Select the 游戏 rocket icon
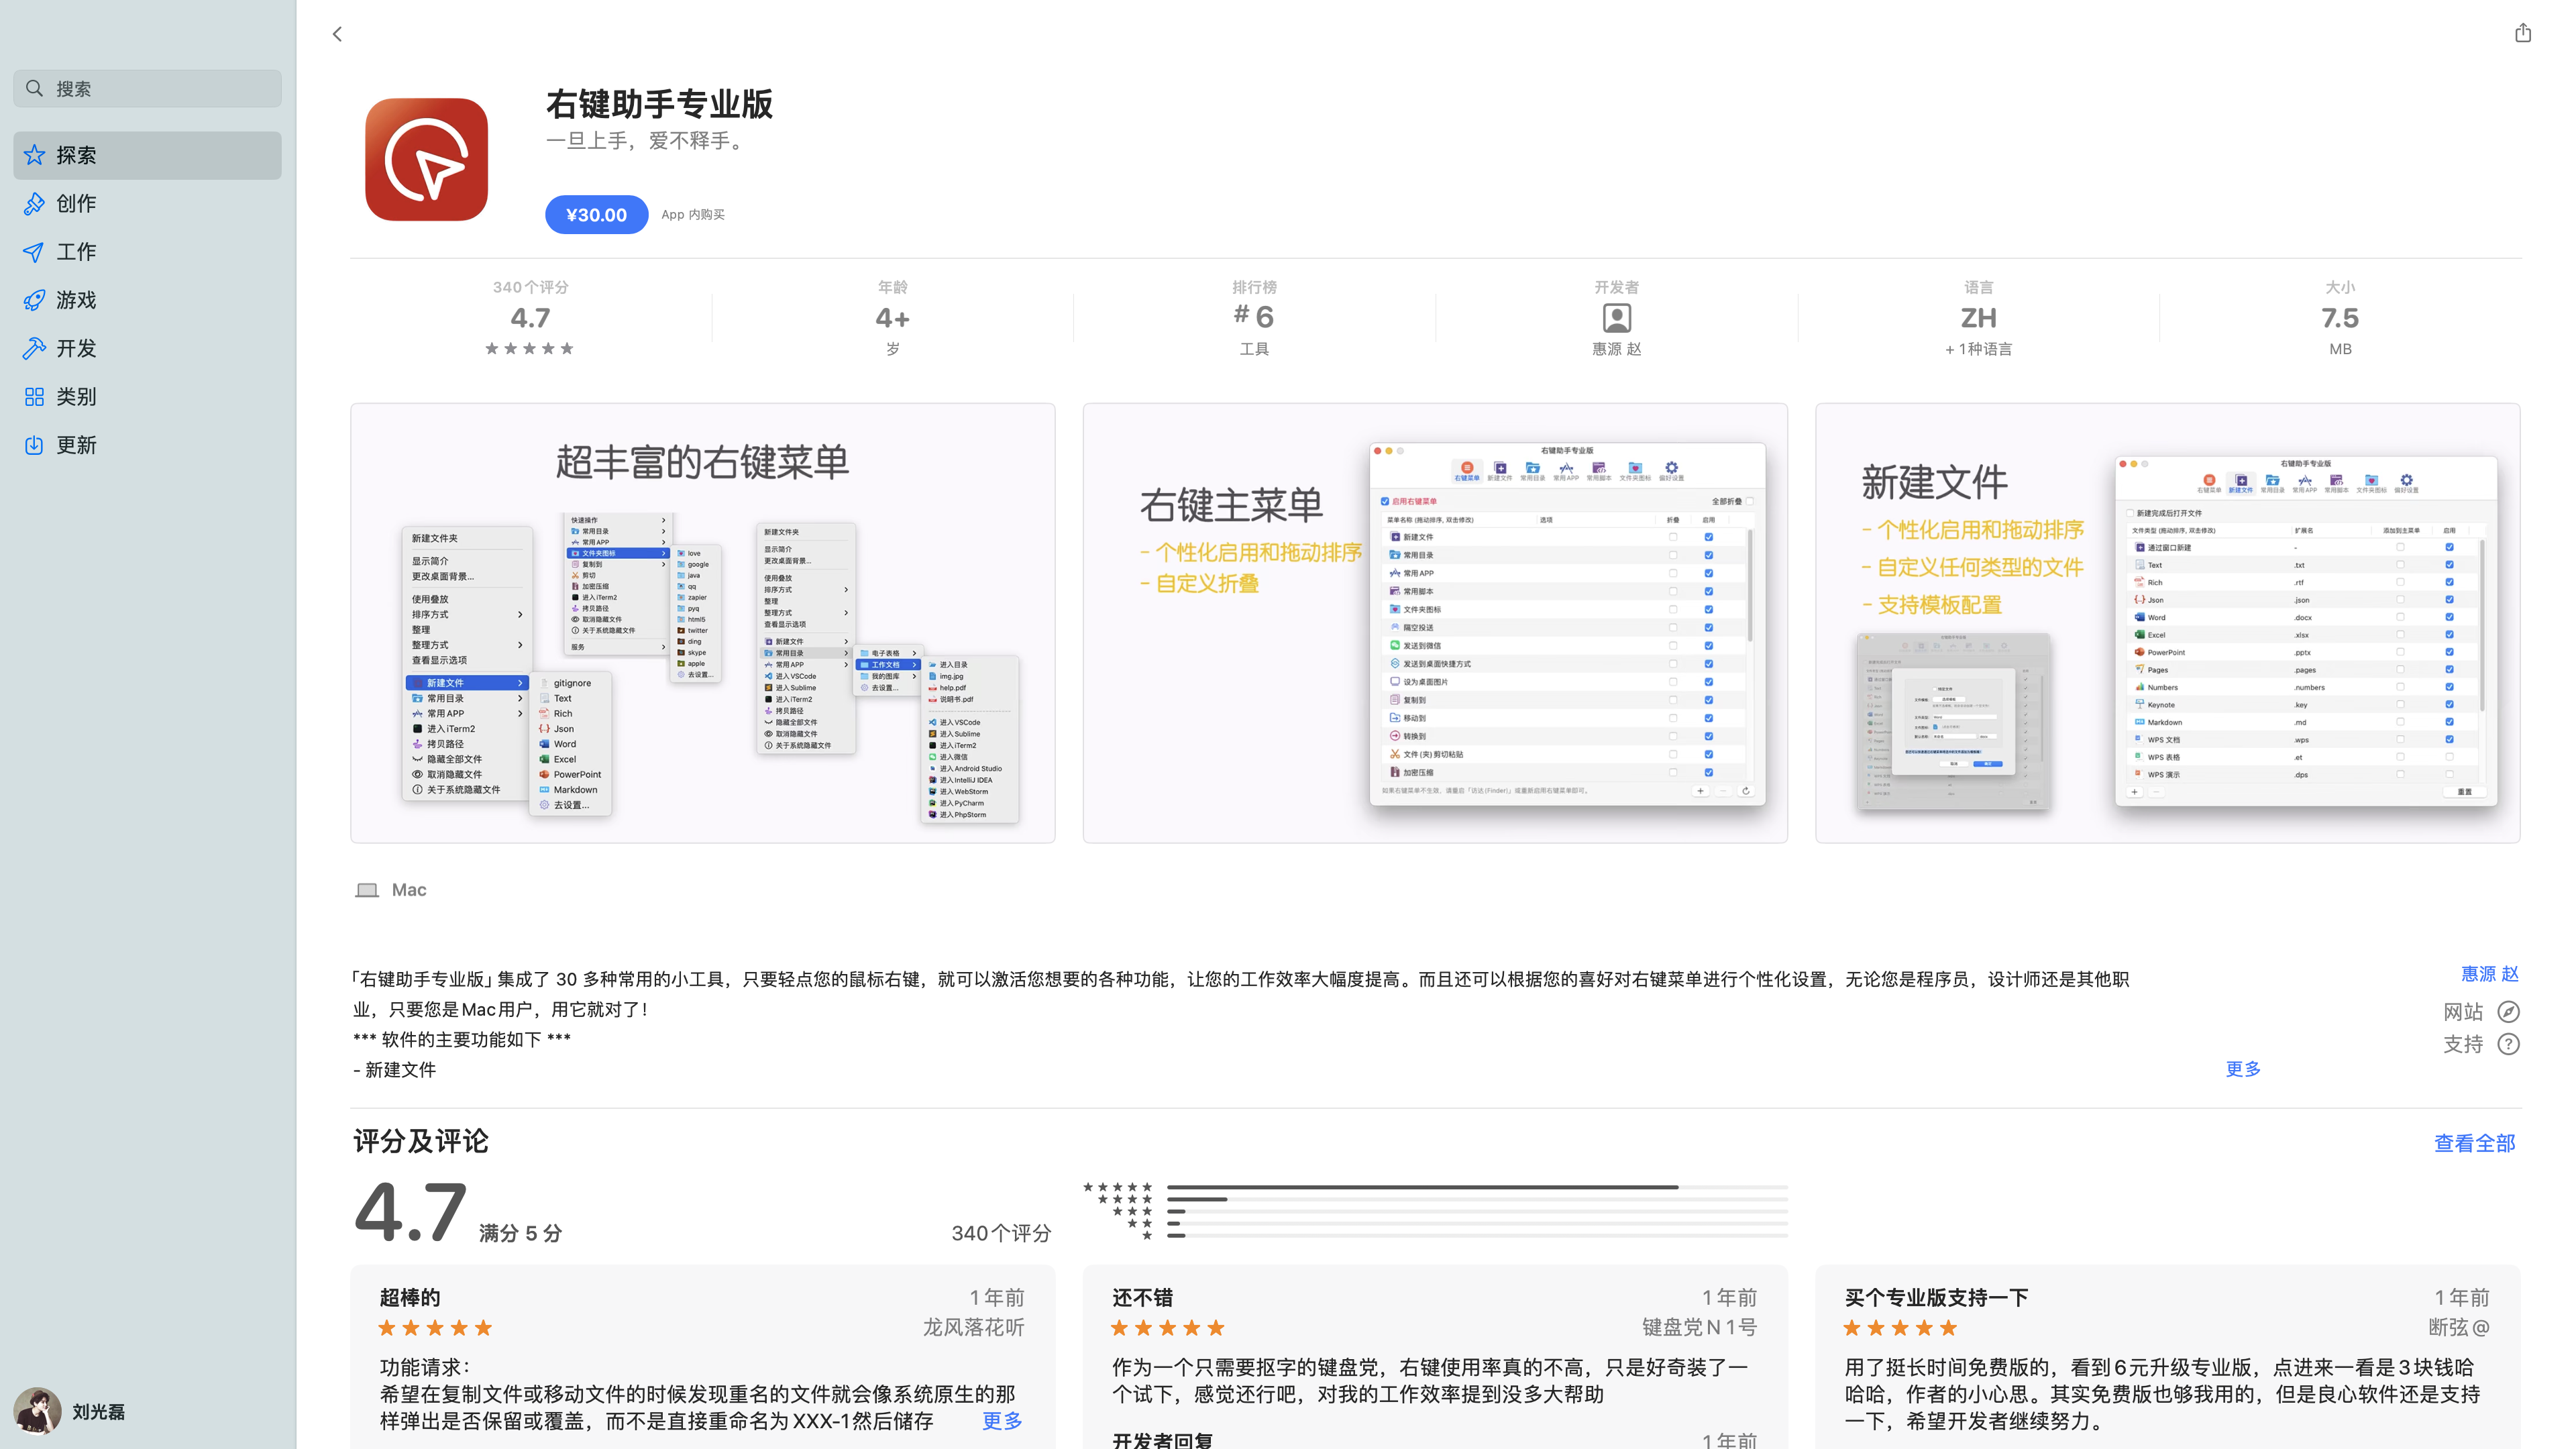The image size is (2576, 1449). 34,300
